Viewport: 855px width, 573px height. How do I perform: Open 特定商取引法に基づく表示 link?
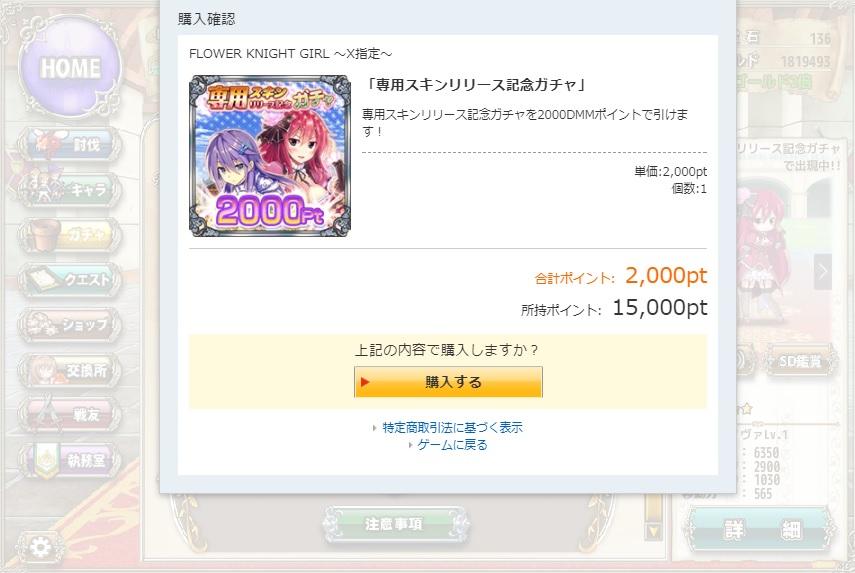(452, 427)
